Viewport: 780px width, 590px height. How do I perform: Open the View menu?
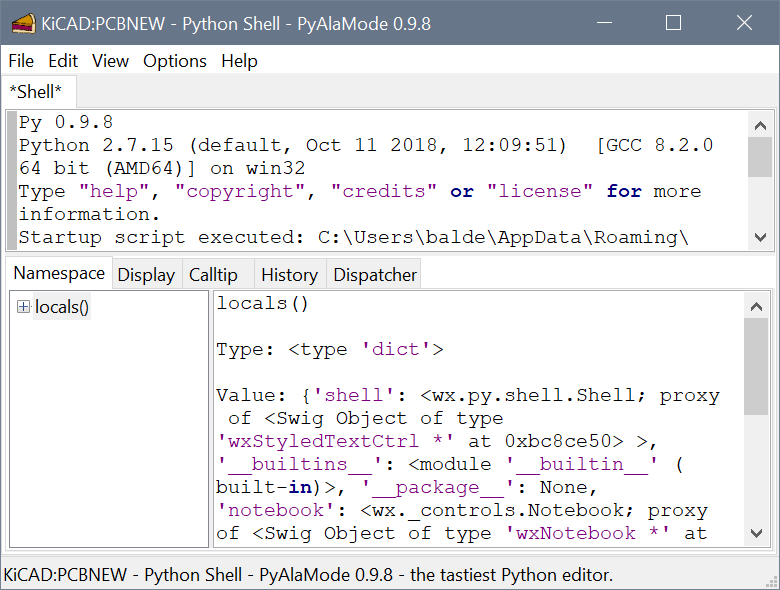tap(110, 61)
